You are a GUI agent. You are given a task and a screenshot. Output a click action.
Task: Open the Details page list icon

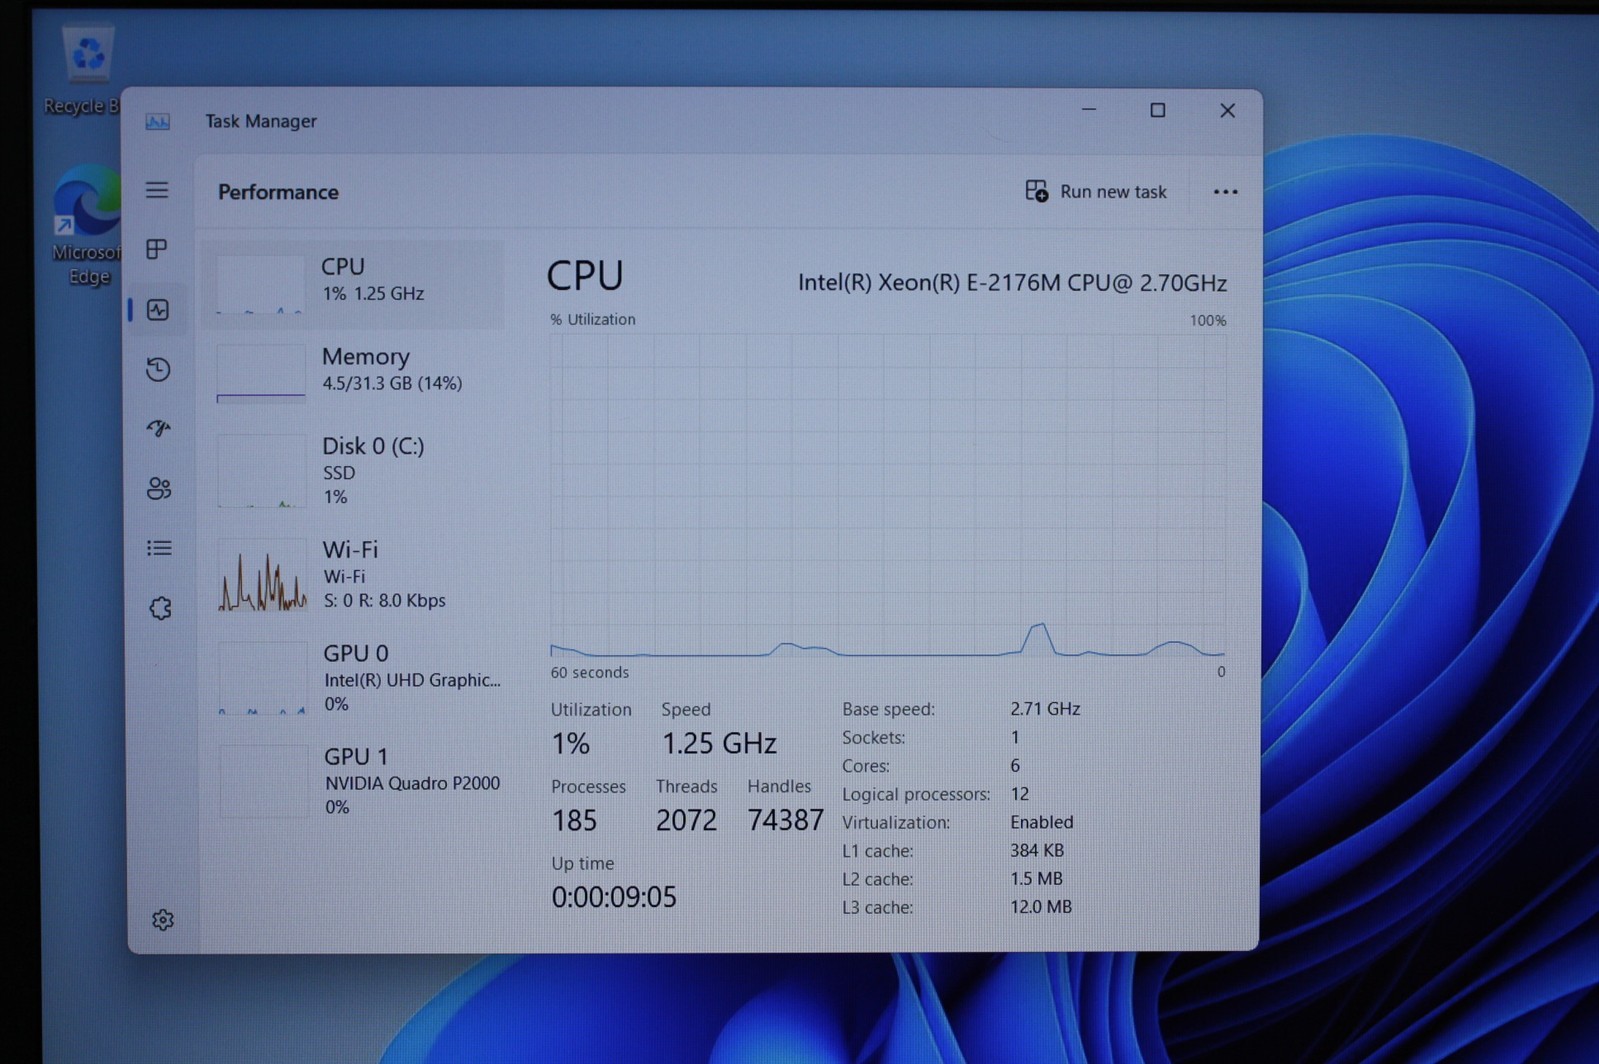pos(159,548)
